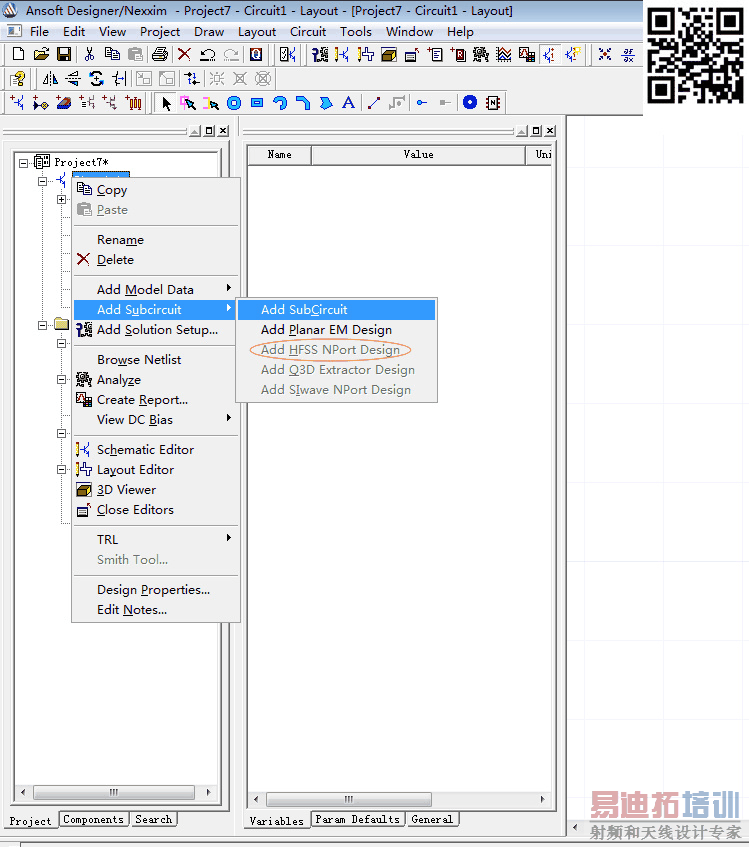749x847 pixels.
Task: Open the Layout menu
Action: tap(257, 32)
